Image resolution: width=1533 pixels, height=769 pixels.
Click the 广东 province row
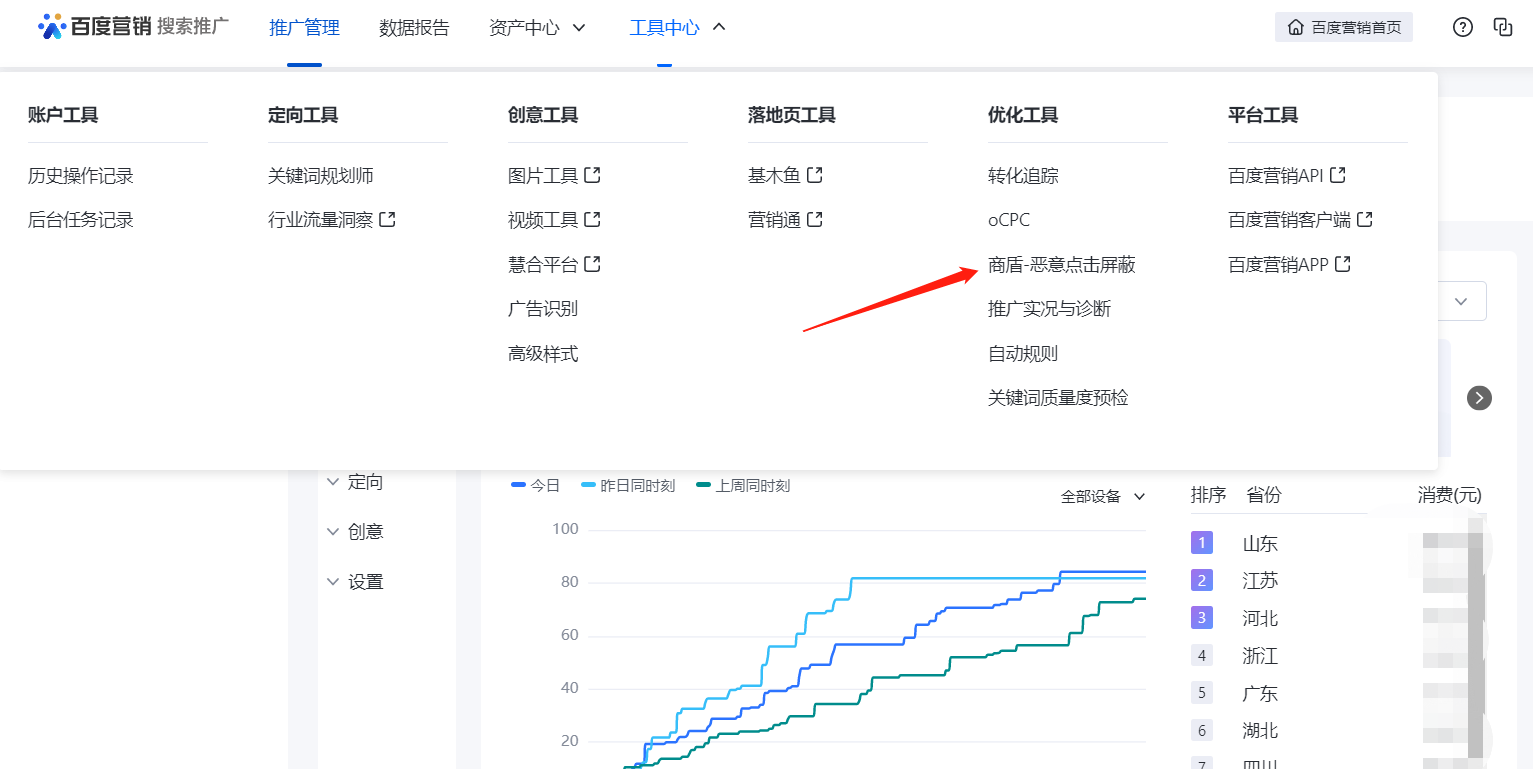pos(1338,694)
